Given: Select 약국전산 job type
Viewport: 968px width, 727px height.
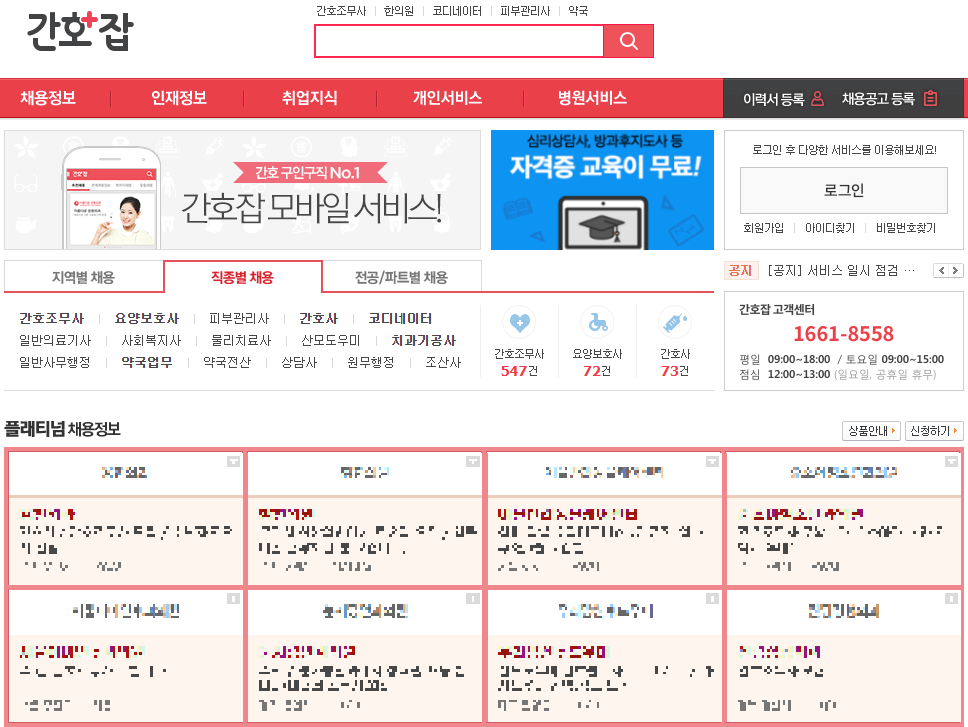Looking at the screenshot, I should (227, 362).
